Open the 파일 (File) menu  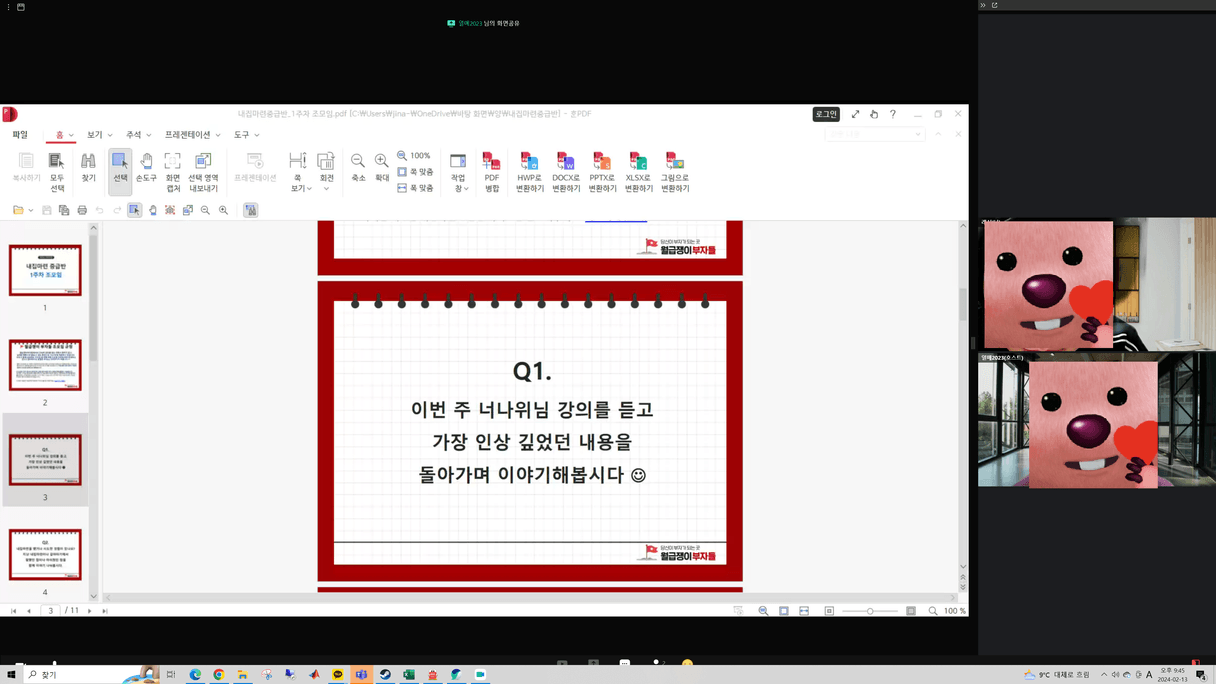pos(20,135)
